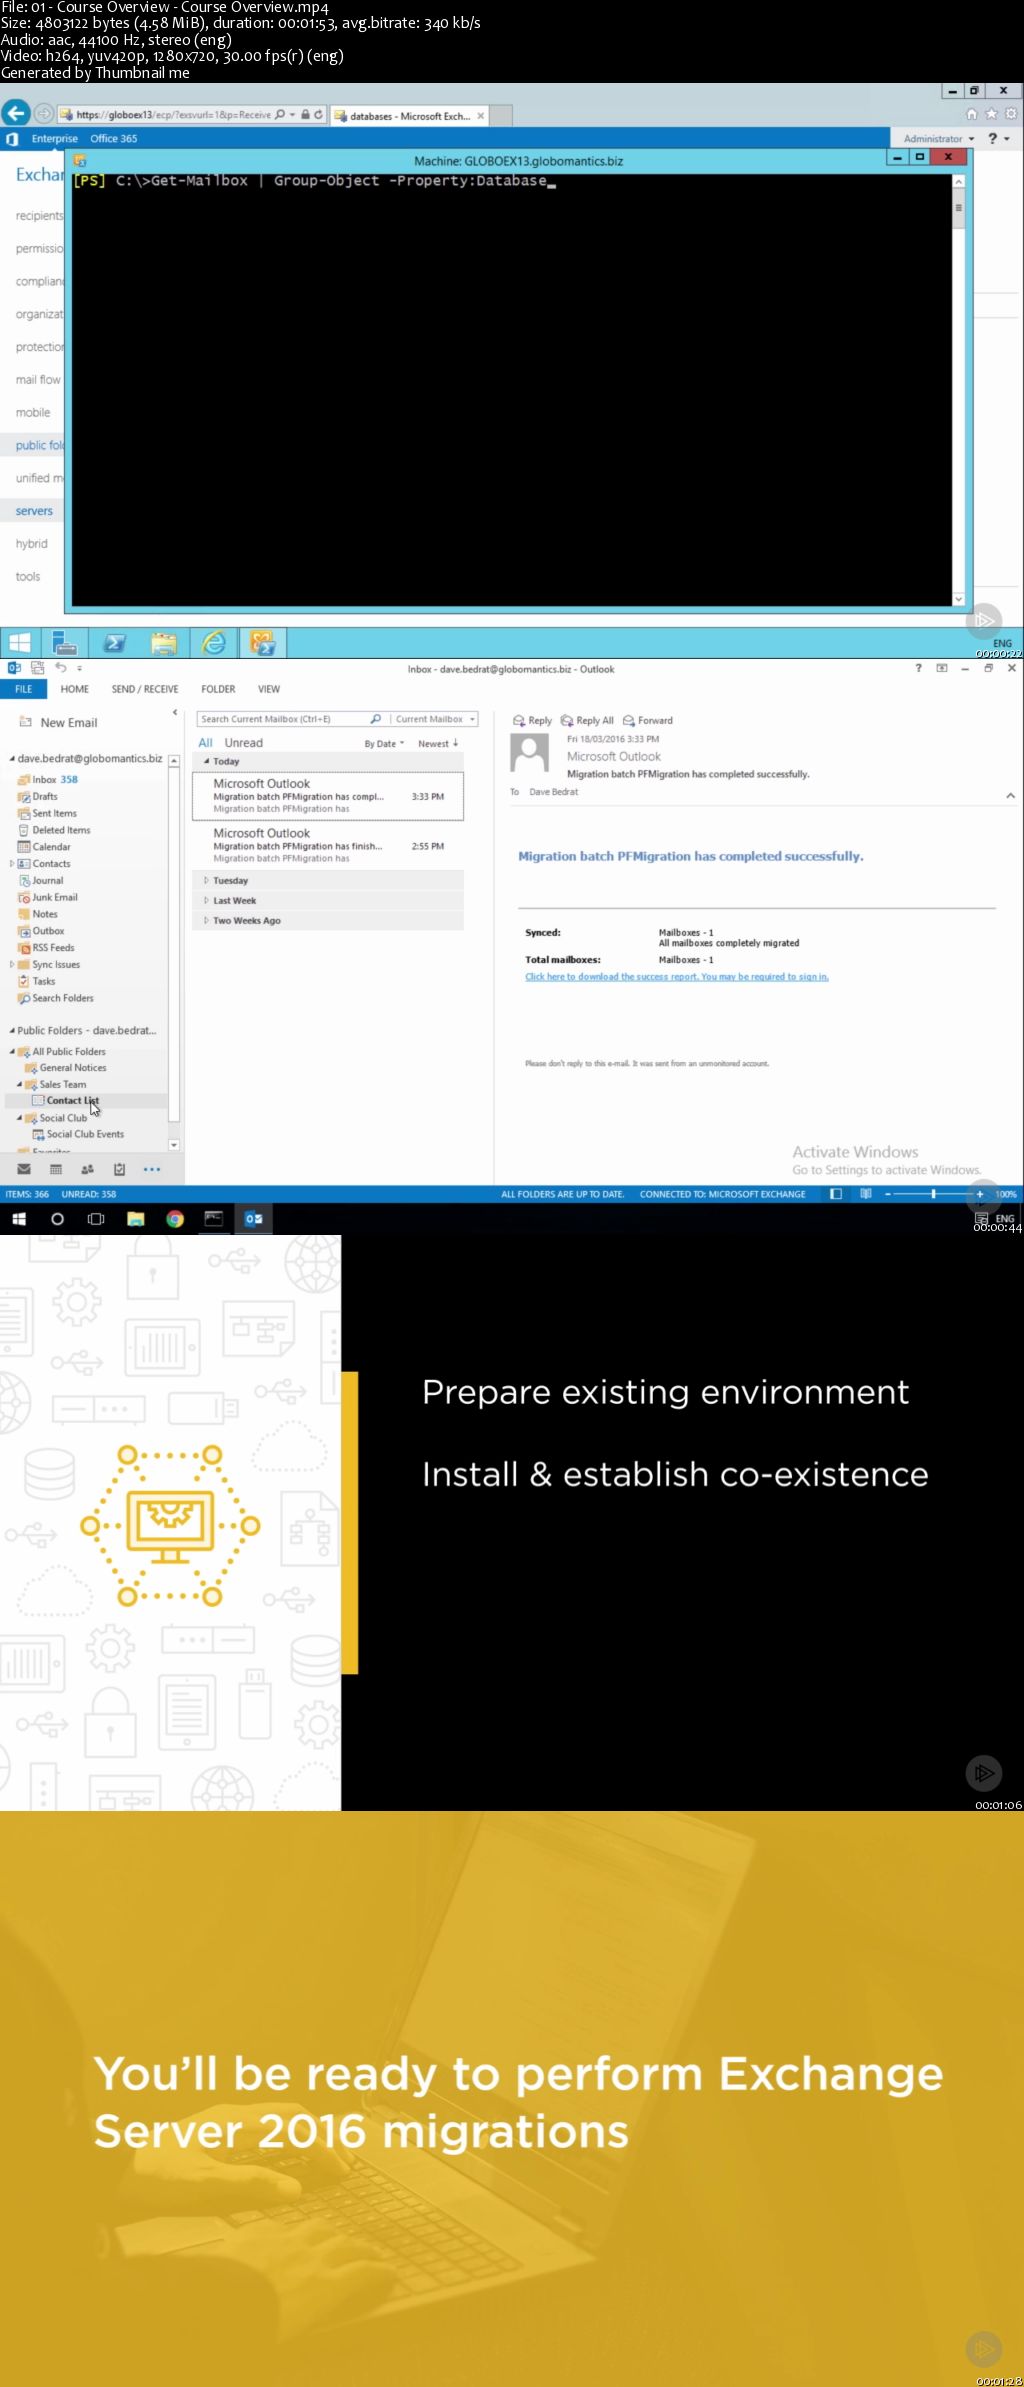Click the IE refresh icon in address bar
Viewport: 1024px width, 2387px height.
coord(319,115)
